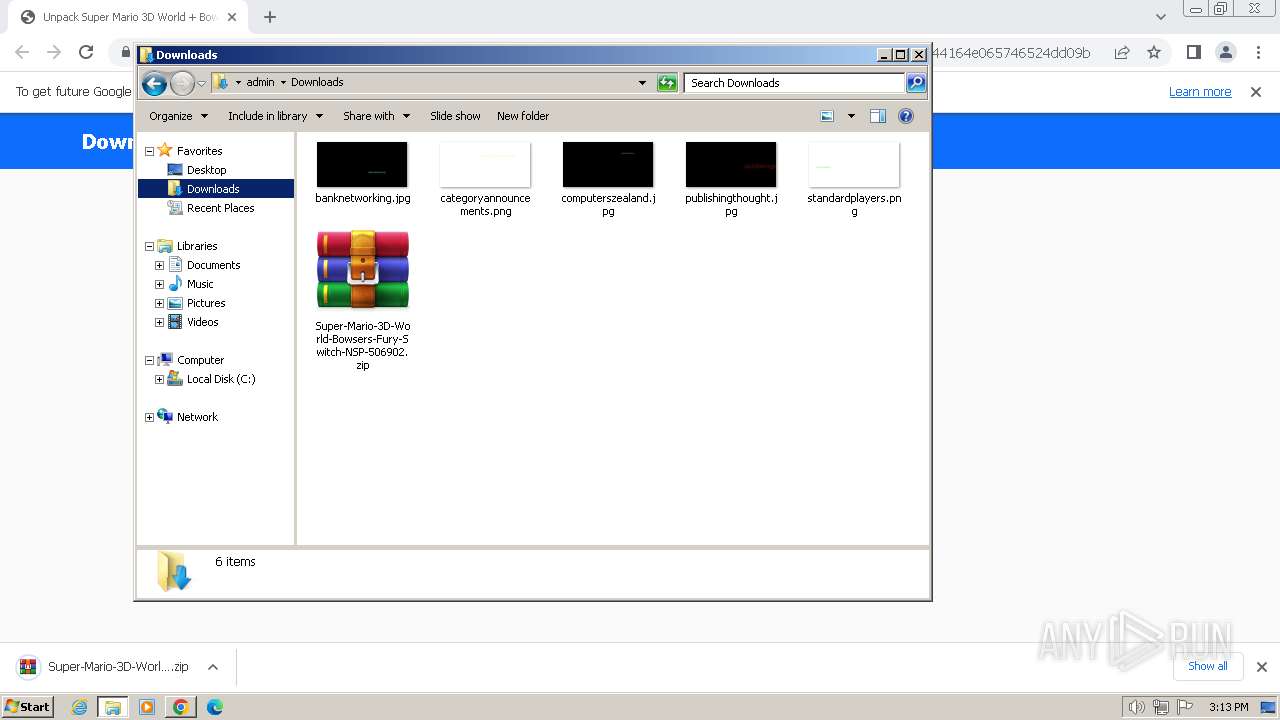This screenshot has width=1280, height=720.
Task: Select publishingthought.jpg thumbnail
Action: pos(731,165)
